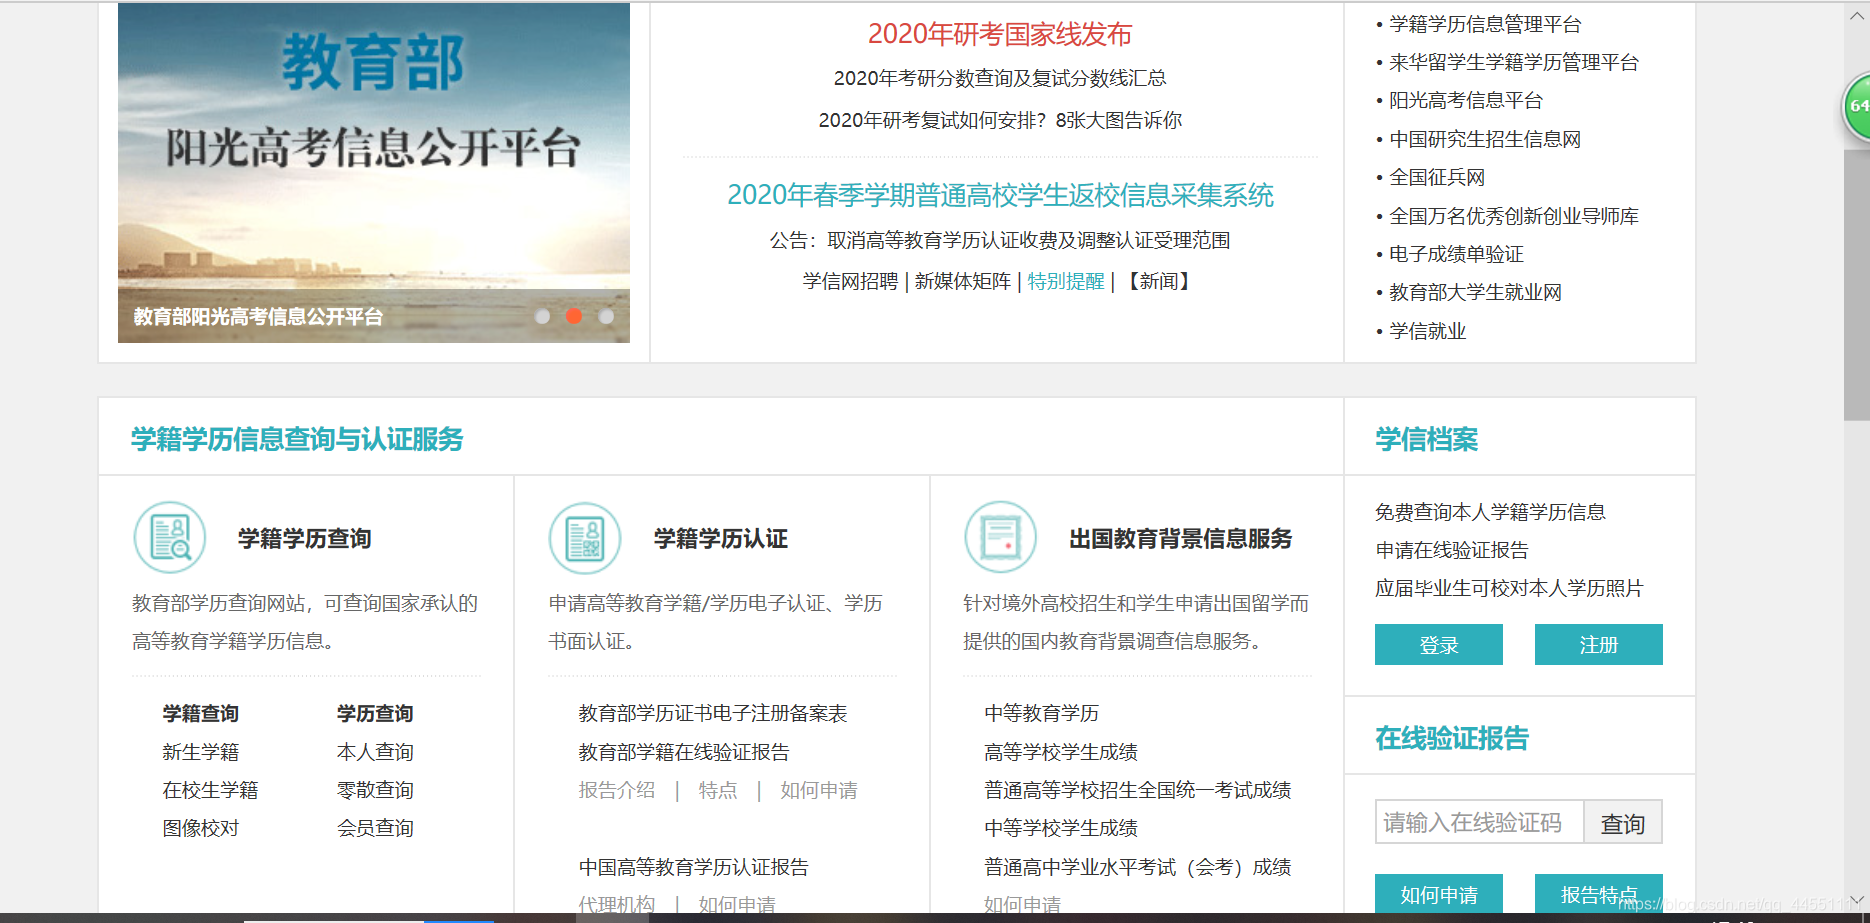The height and width of the screenshot is (923, 1870).
Task: Open the 阳光高考信息公开平台 banner image
Action: tap(374, 172)
